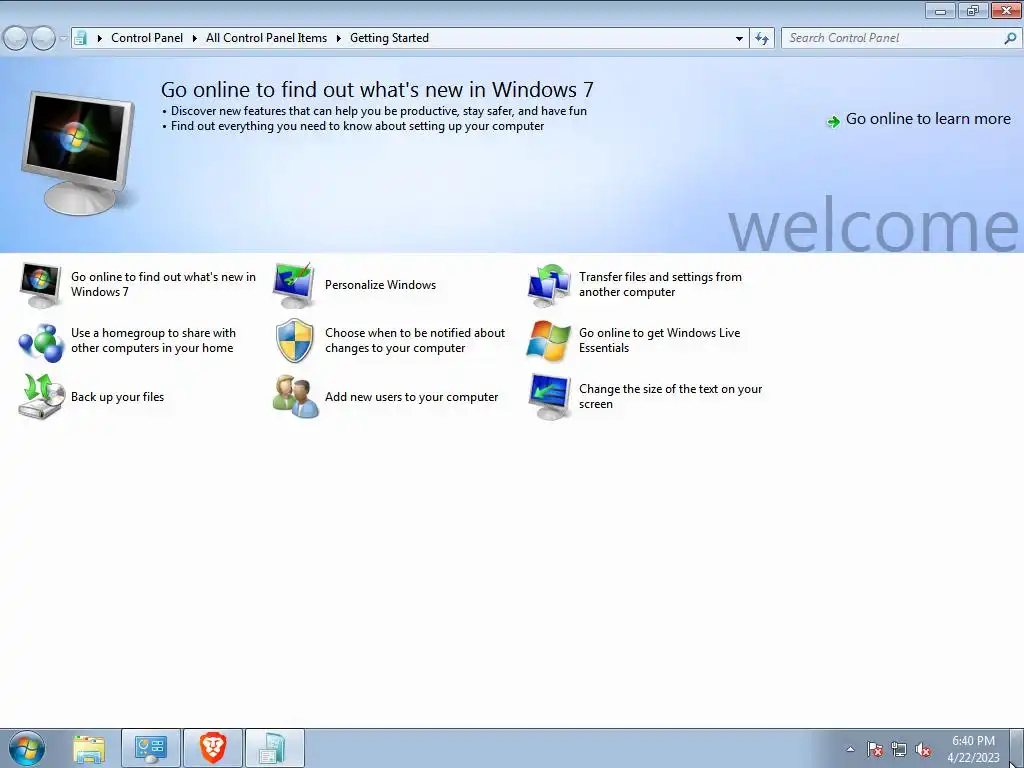Screen dimensions: 1024x768
Task: Open 'Back up your files' text
Action: [118, 396]
